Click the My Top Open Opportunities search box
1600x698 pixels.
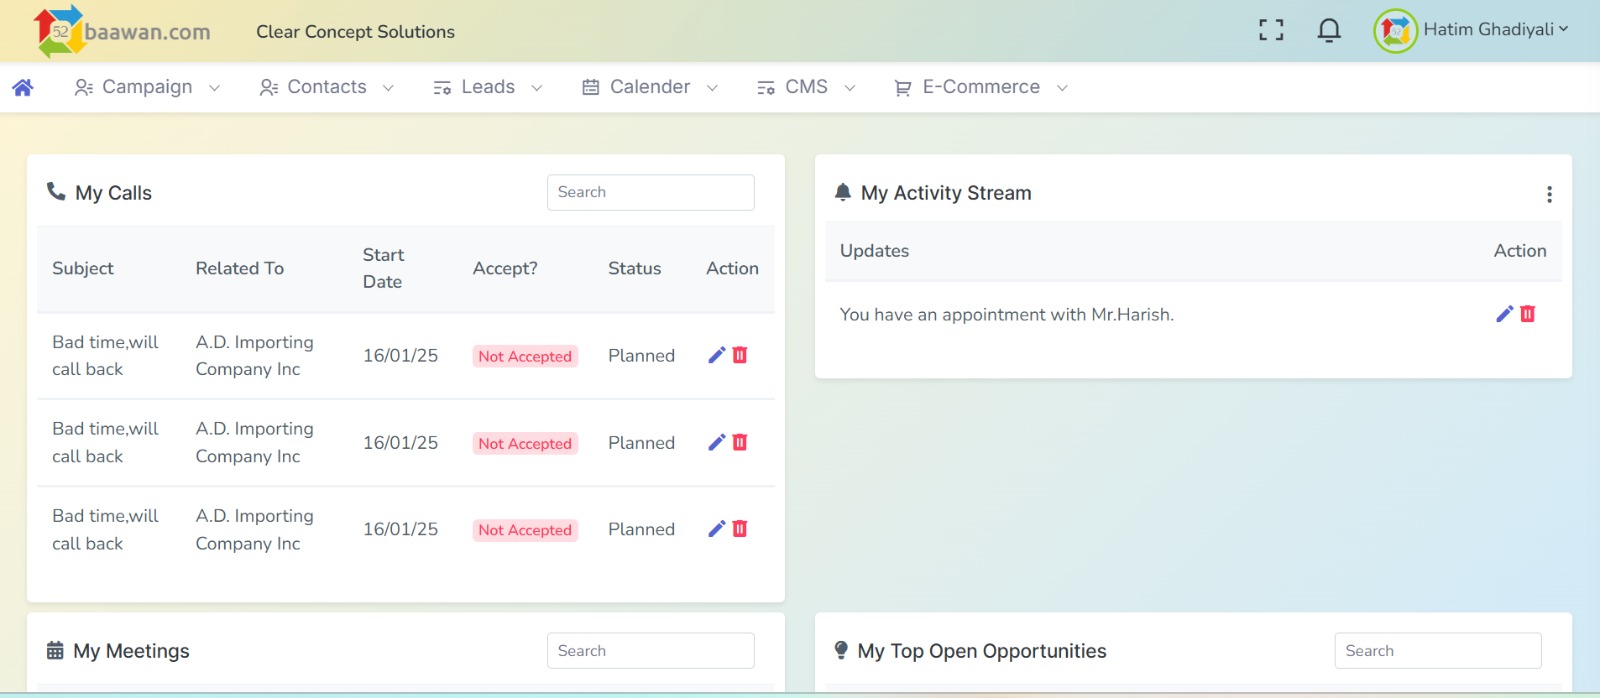pos(1437,650)
